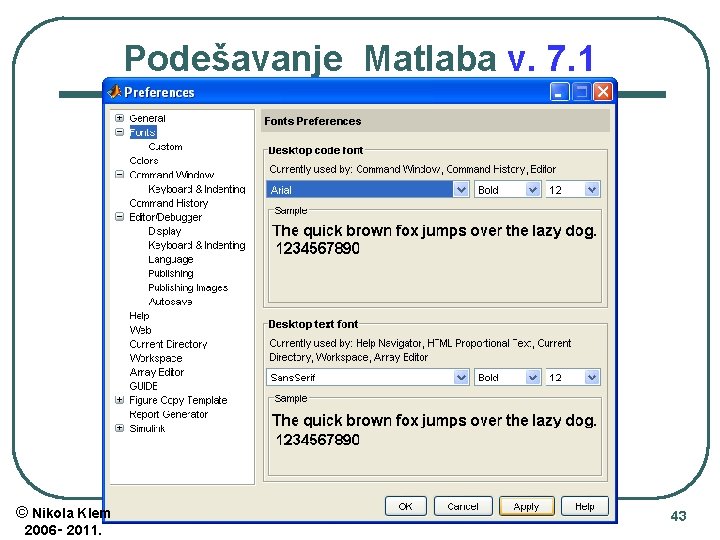Select Keyboard & Indenting under Editor/Debugger

pos(197,245)
